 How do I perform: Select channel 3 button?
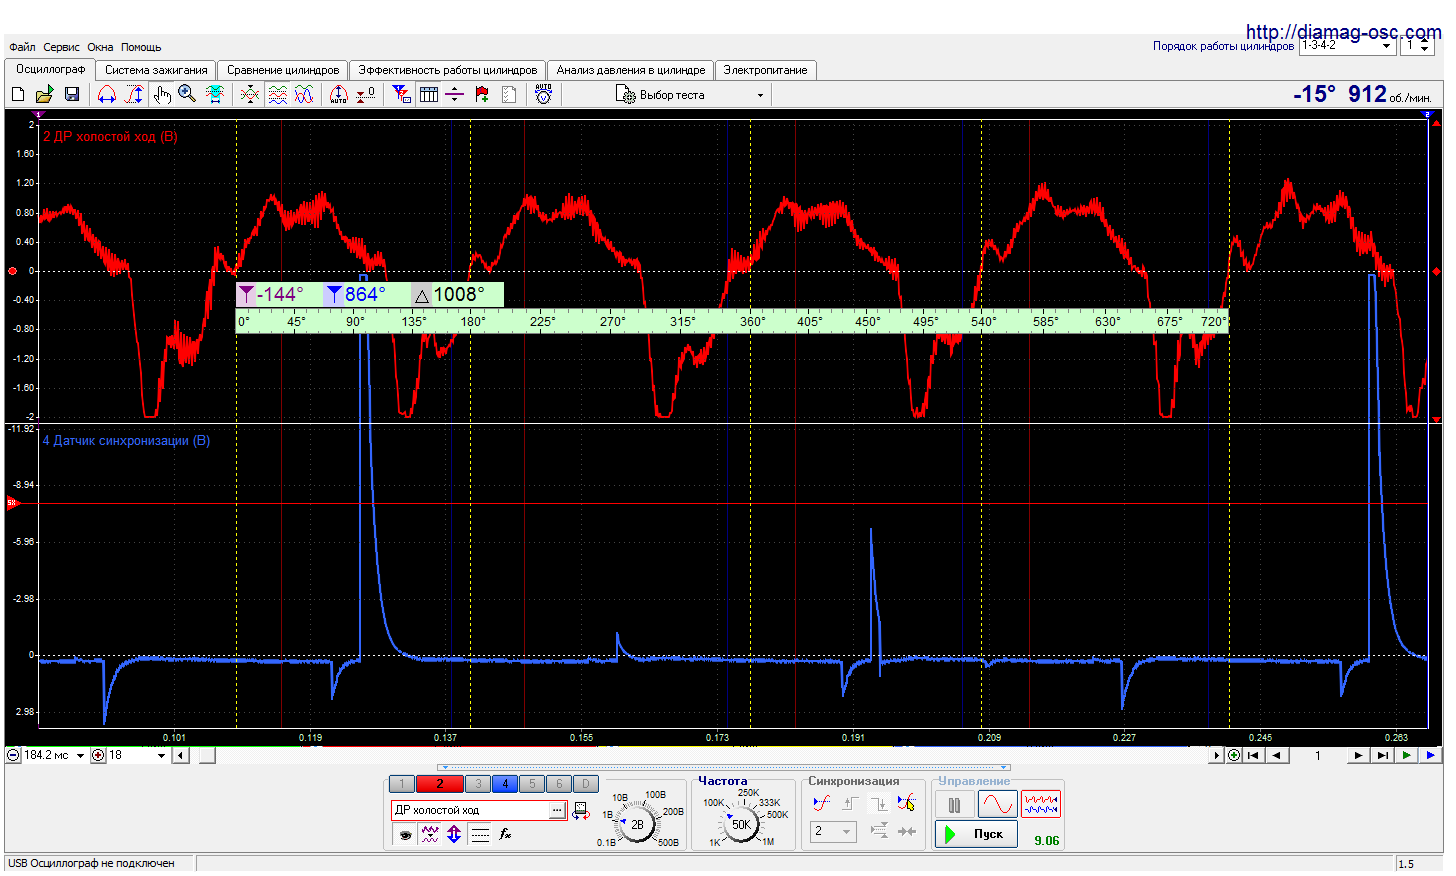(x=478, y=784)
